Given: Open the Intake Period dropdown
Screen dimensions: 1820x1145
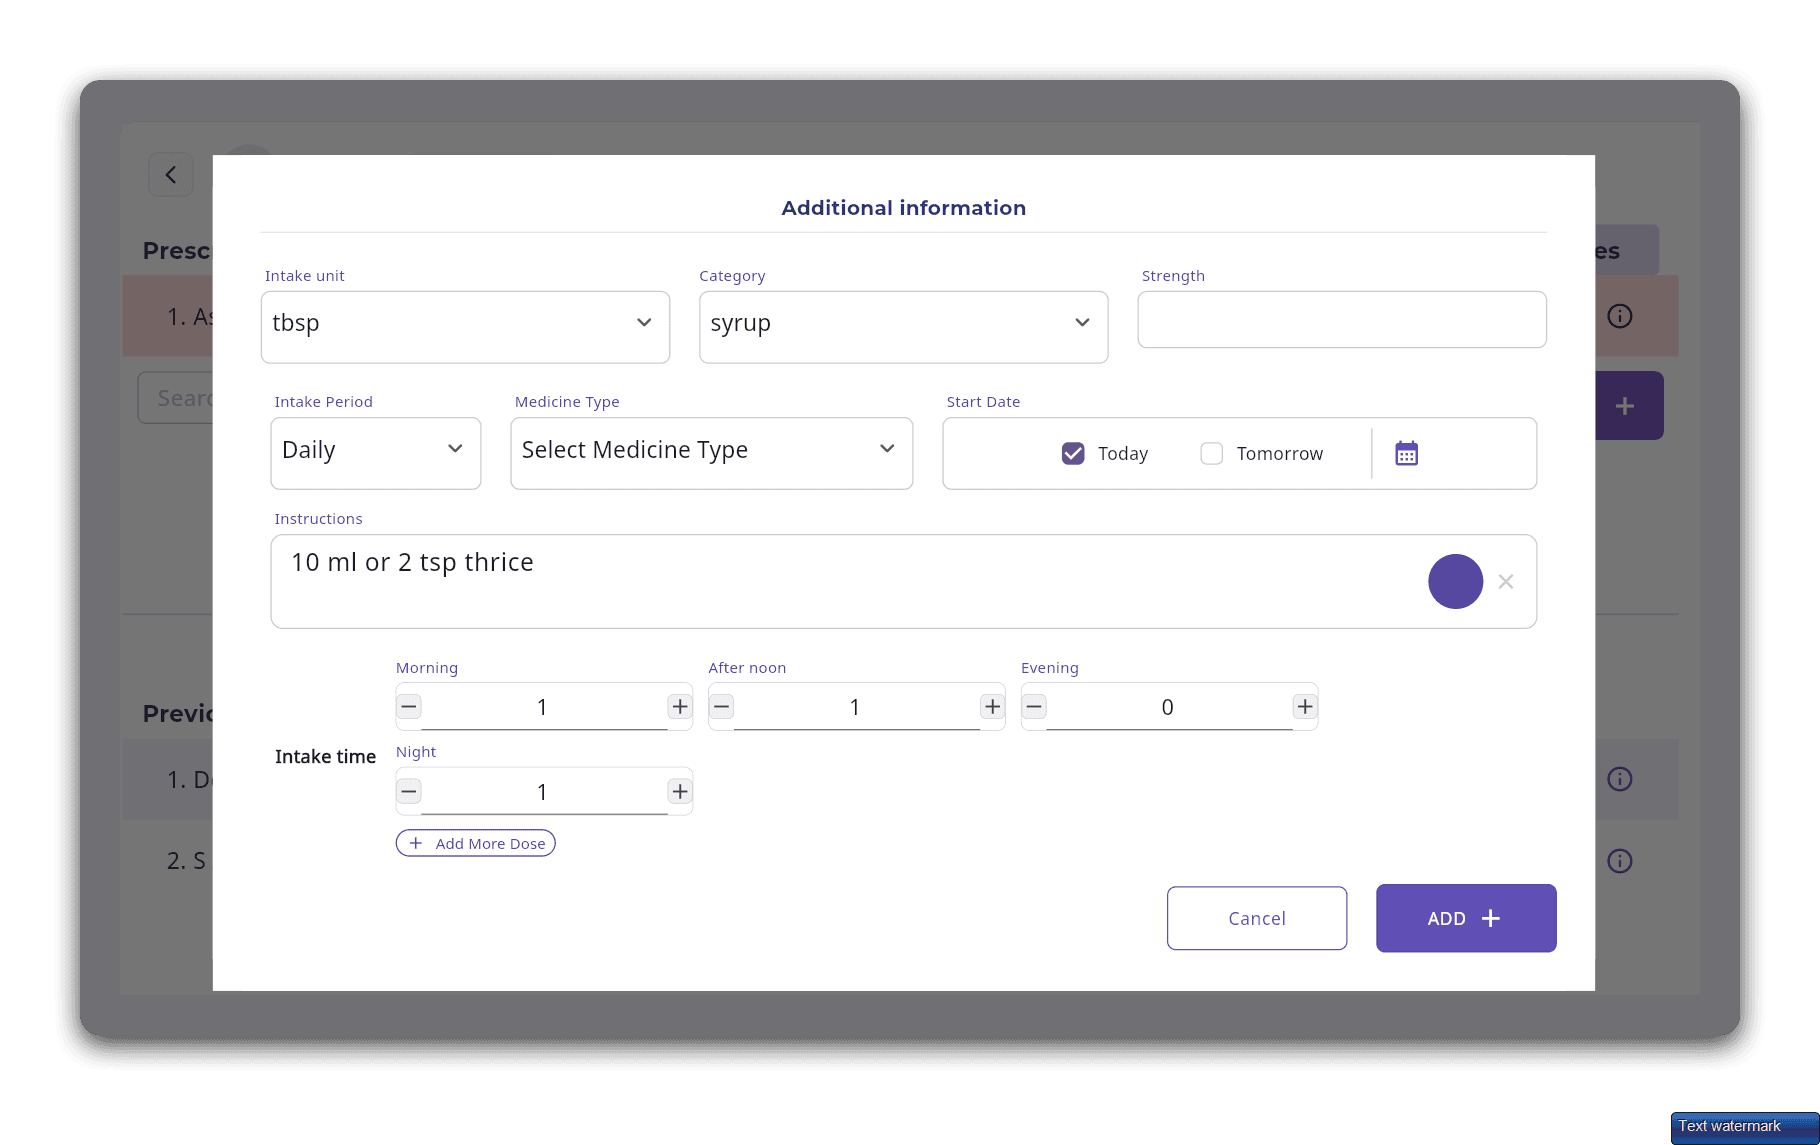Looking at the screenshot, I should pyautogui.click(x=376, y=453).
